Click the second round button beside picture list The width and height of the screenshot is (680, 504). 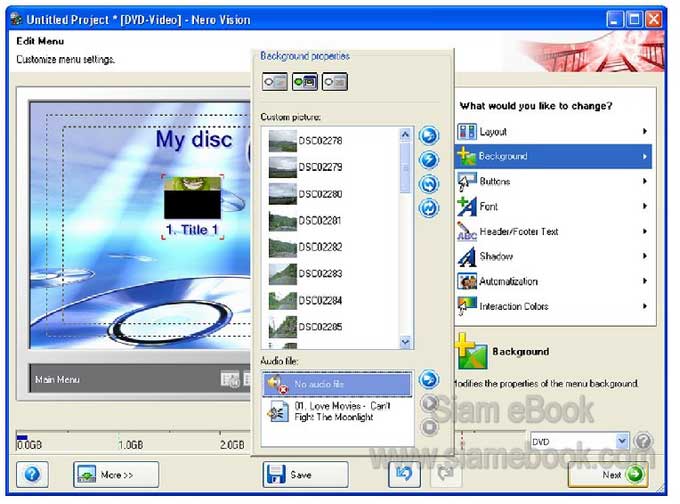coord(429,160)
